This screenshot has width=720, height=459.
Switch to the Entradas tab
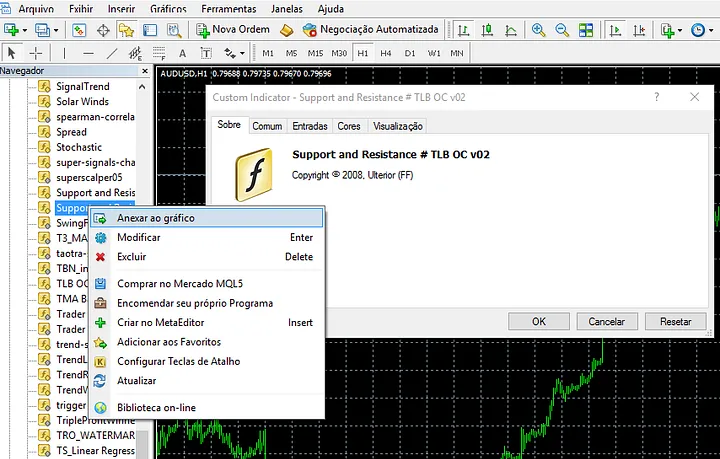coord(309,126)
